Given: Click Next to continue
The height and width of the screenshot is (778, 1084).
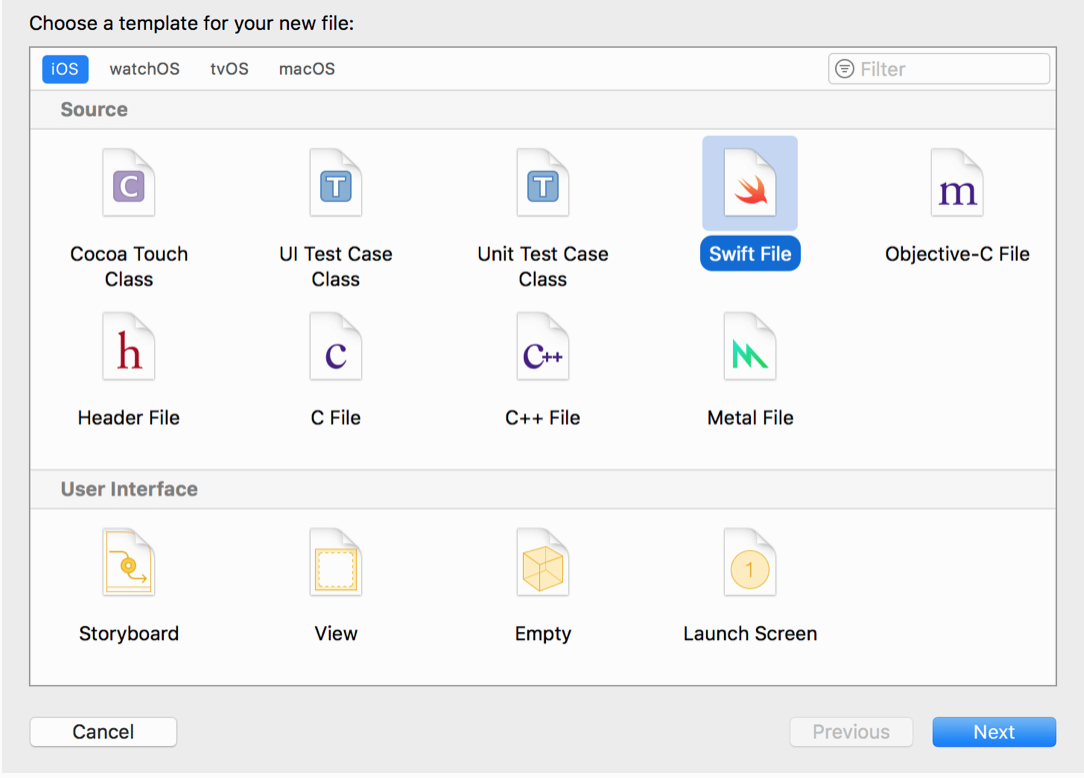Looking at the screenshot, I should 994,732.
